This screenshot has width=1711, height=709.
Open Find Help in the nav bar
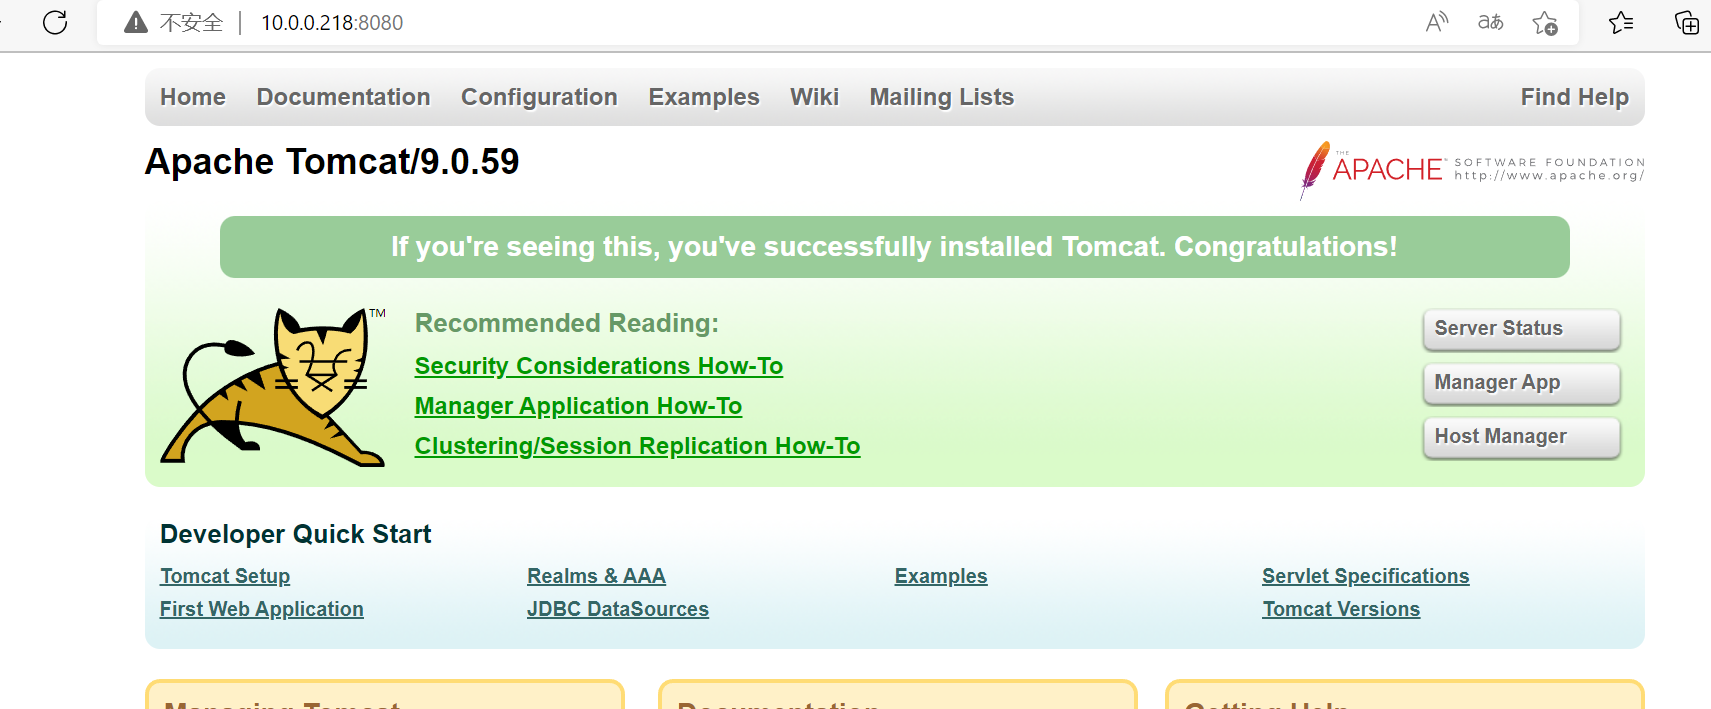pyautogui.click(x=1574, y=97)
